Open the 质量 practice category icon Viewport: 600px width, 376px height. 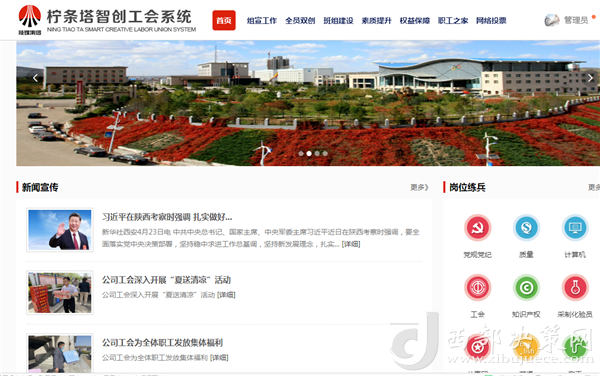pos(526,228)
